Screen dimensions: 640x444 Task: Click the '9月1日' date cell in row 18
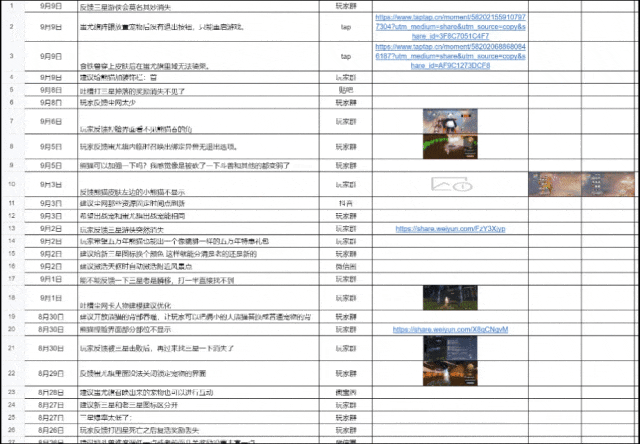coord(51,298)
